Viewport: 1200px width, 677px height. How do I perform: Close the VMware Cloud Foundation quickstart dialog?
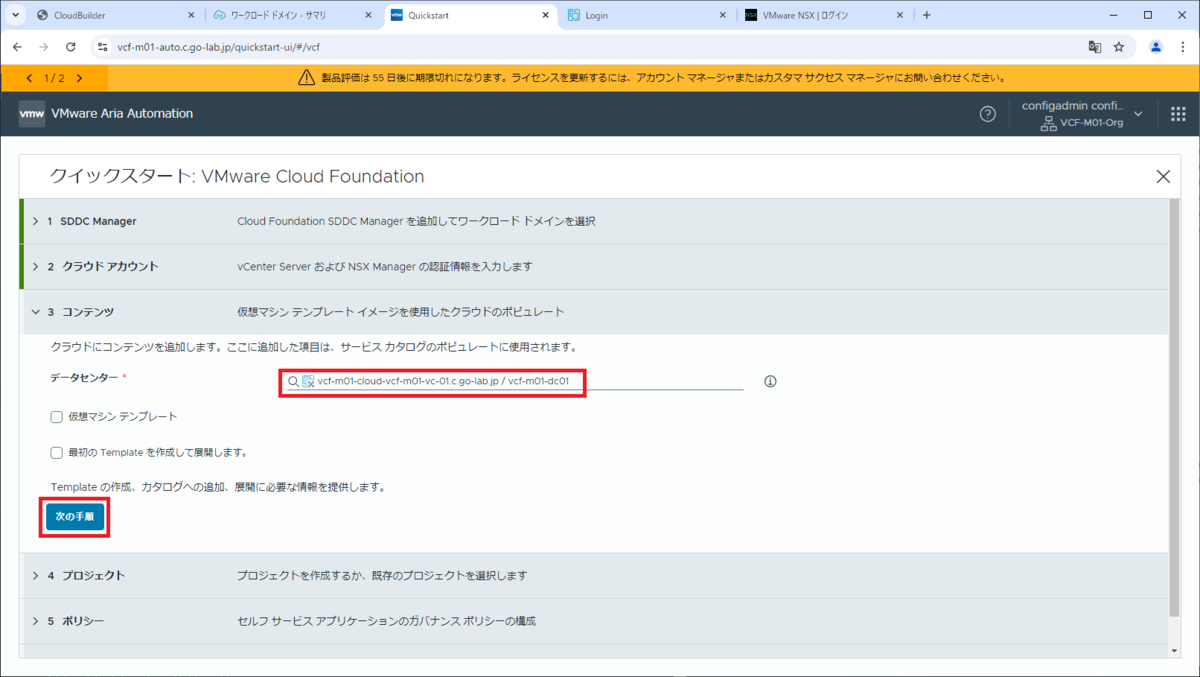1163,176
